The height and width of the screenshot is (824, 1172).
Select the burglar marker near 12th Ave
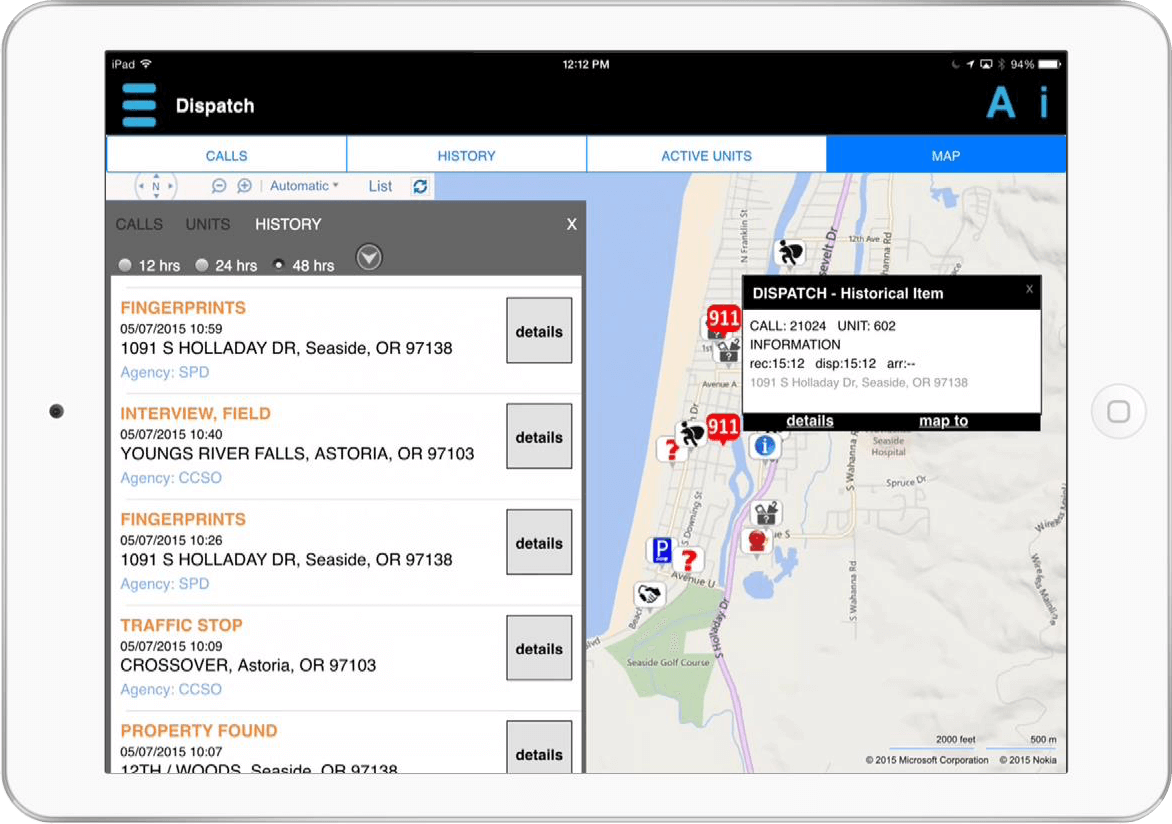point(789,253)
